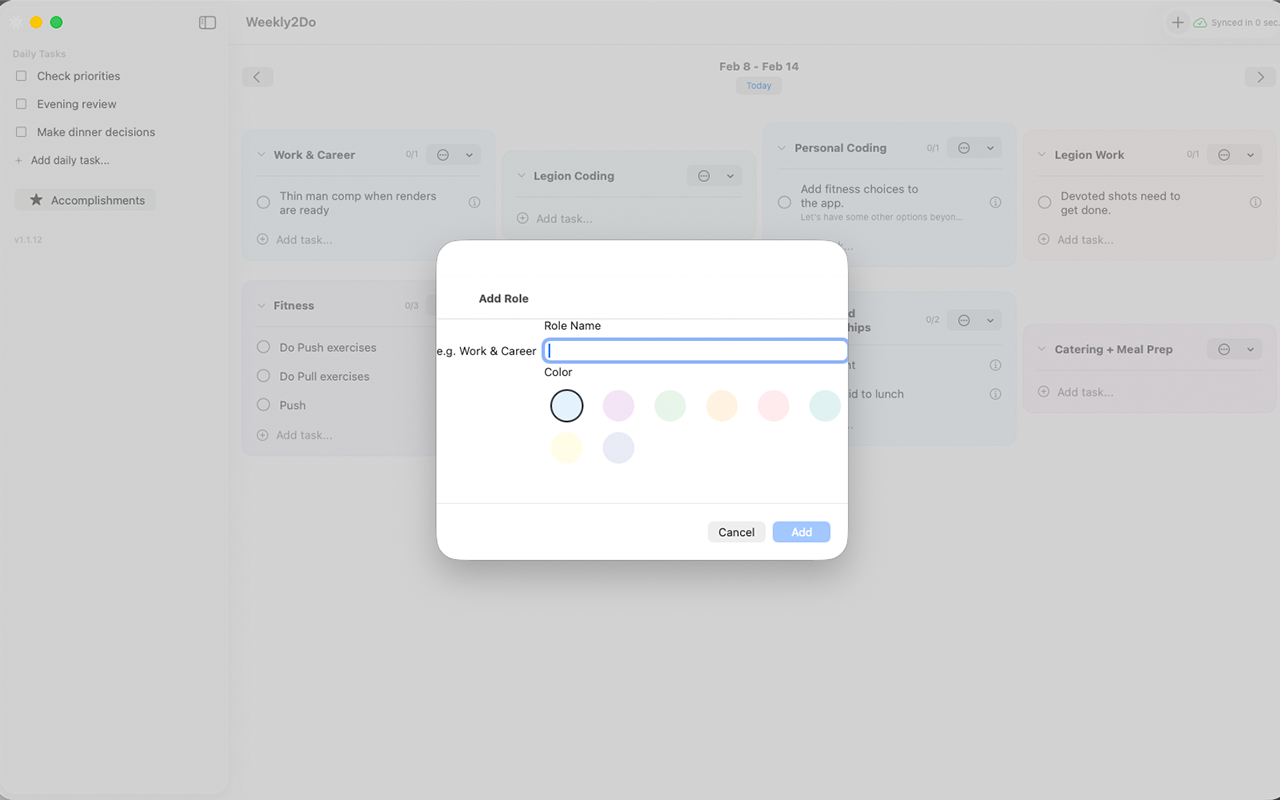Collapse the Work & Career card

click(x=262, y=155)
